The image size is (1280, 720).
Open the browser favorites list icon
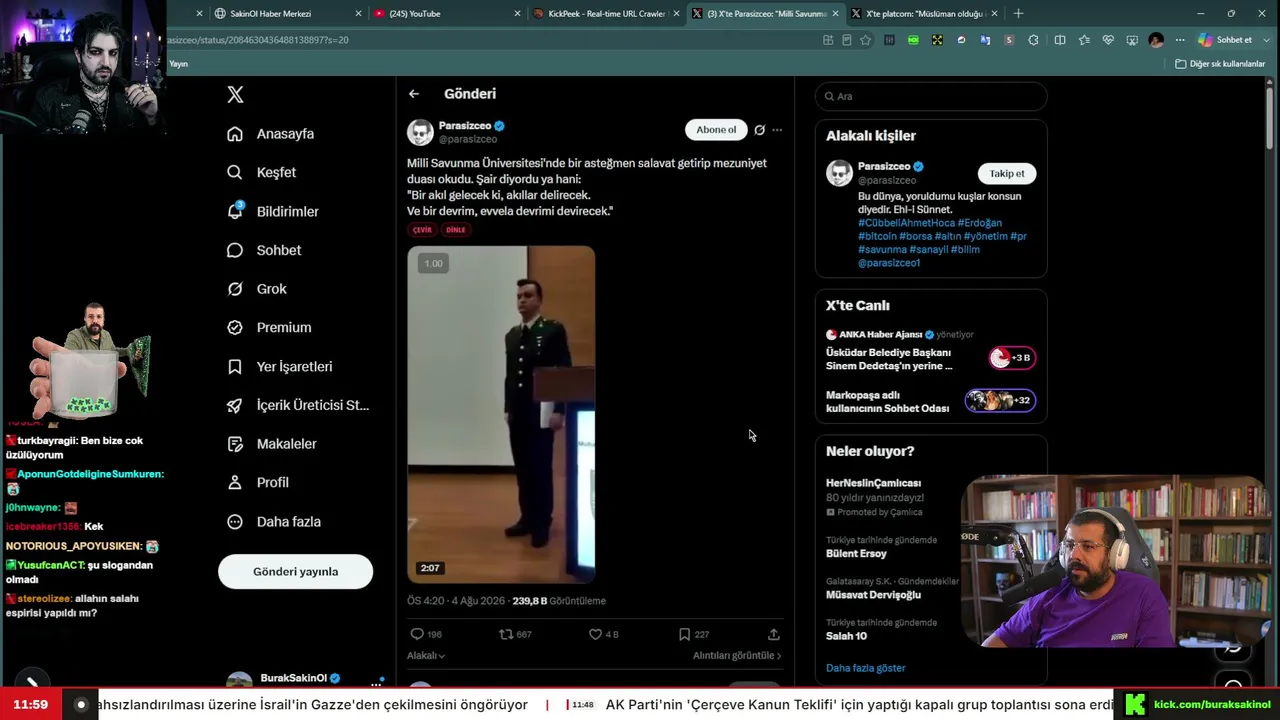pyautogui.click(x=1084, y=40)
